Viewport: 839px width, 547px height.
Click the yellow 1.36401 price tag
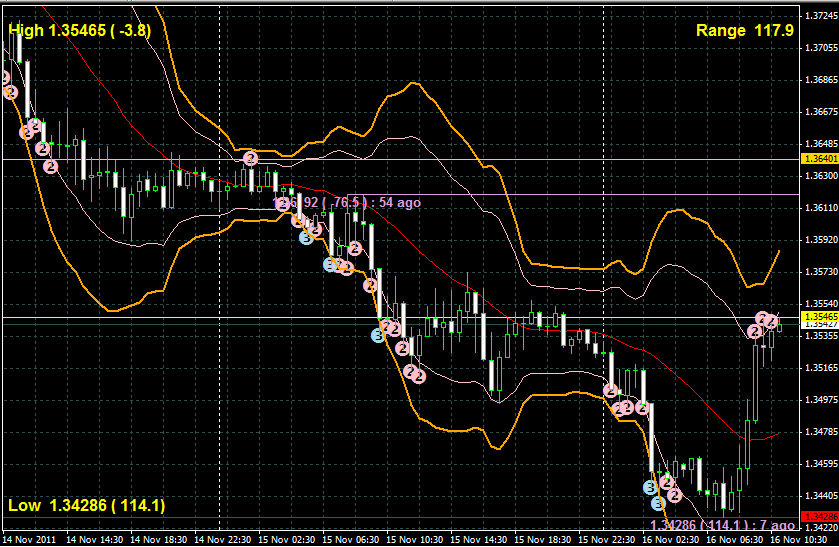pyautogui.click(x=820, y=159)
